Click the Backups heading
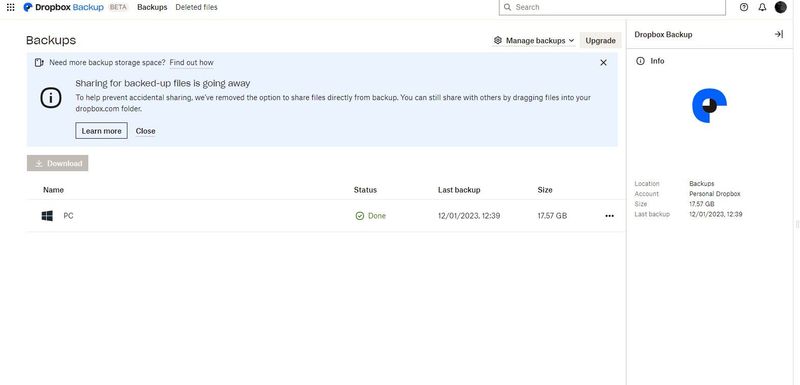 click(x=51, y=40)
